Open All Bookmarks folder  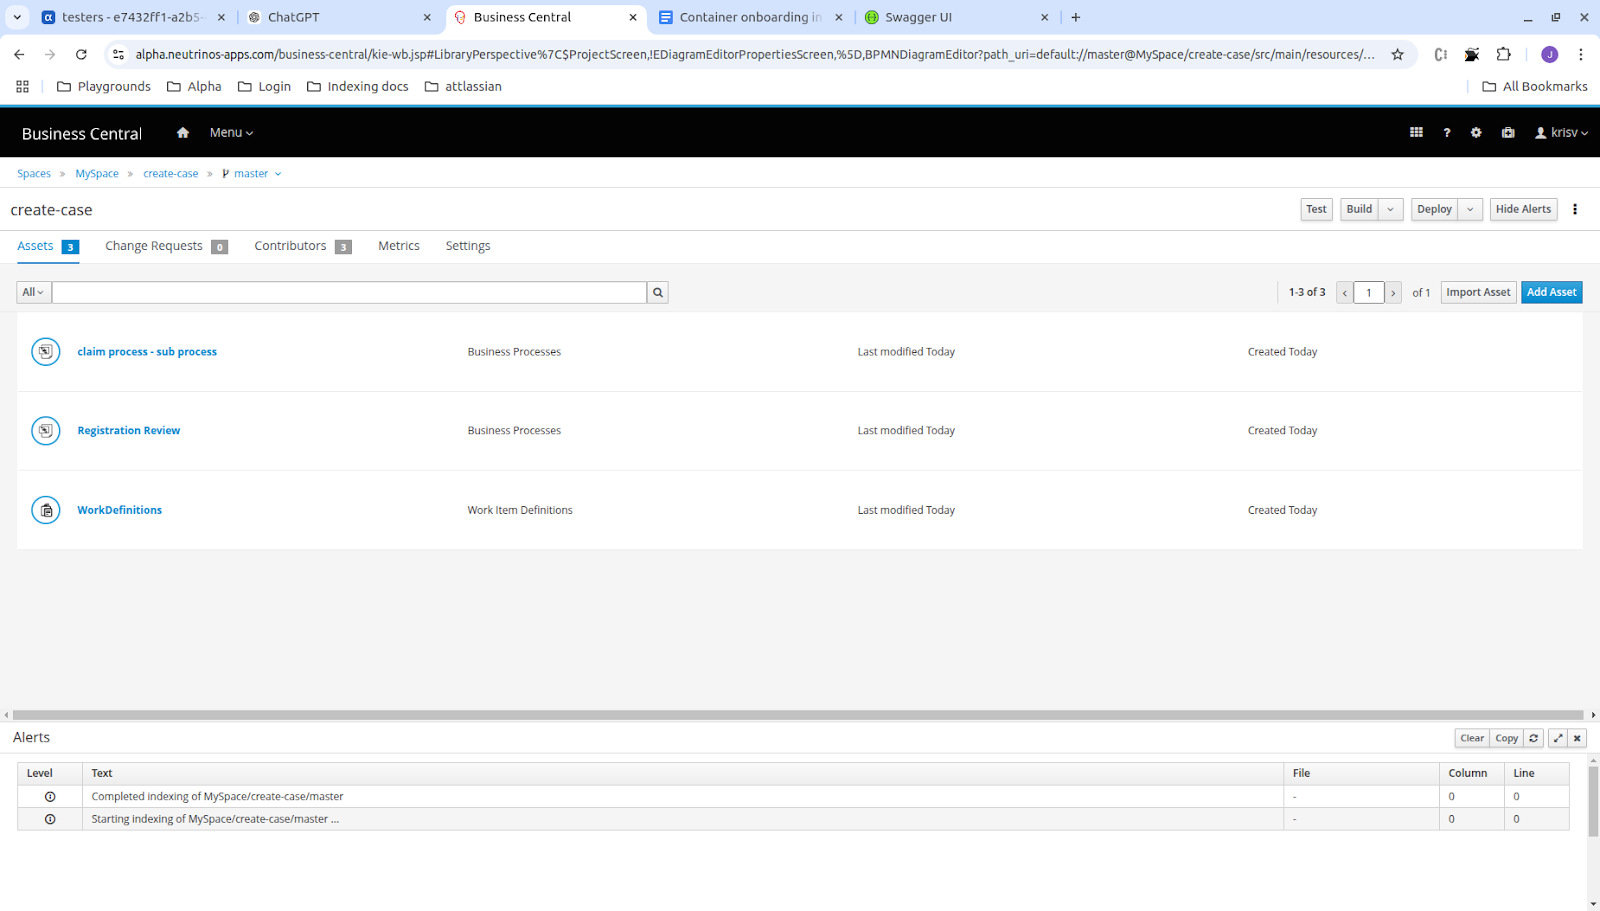tap(1535, 87)
